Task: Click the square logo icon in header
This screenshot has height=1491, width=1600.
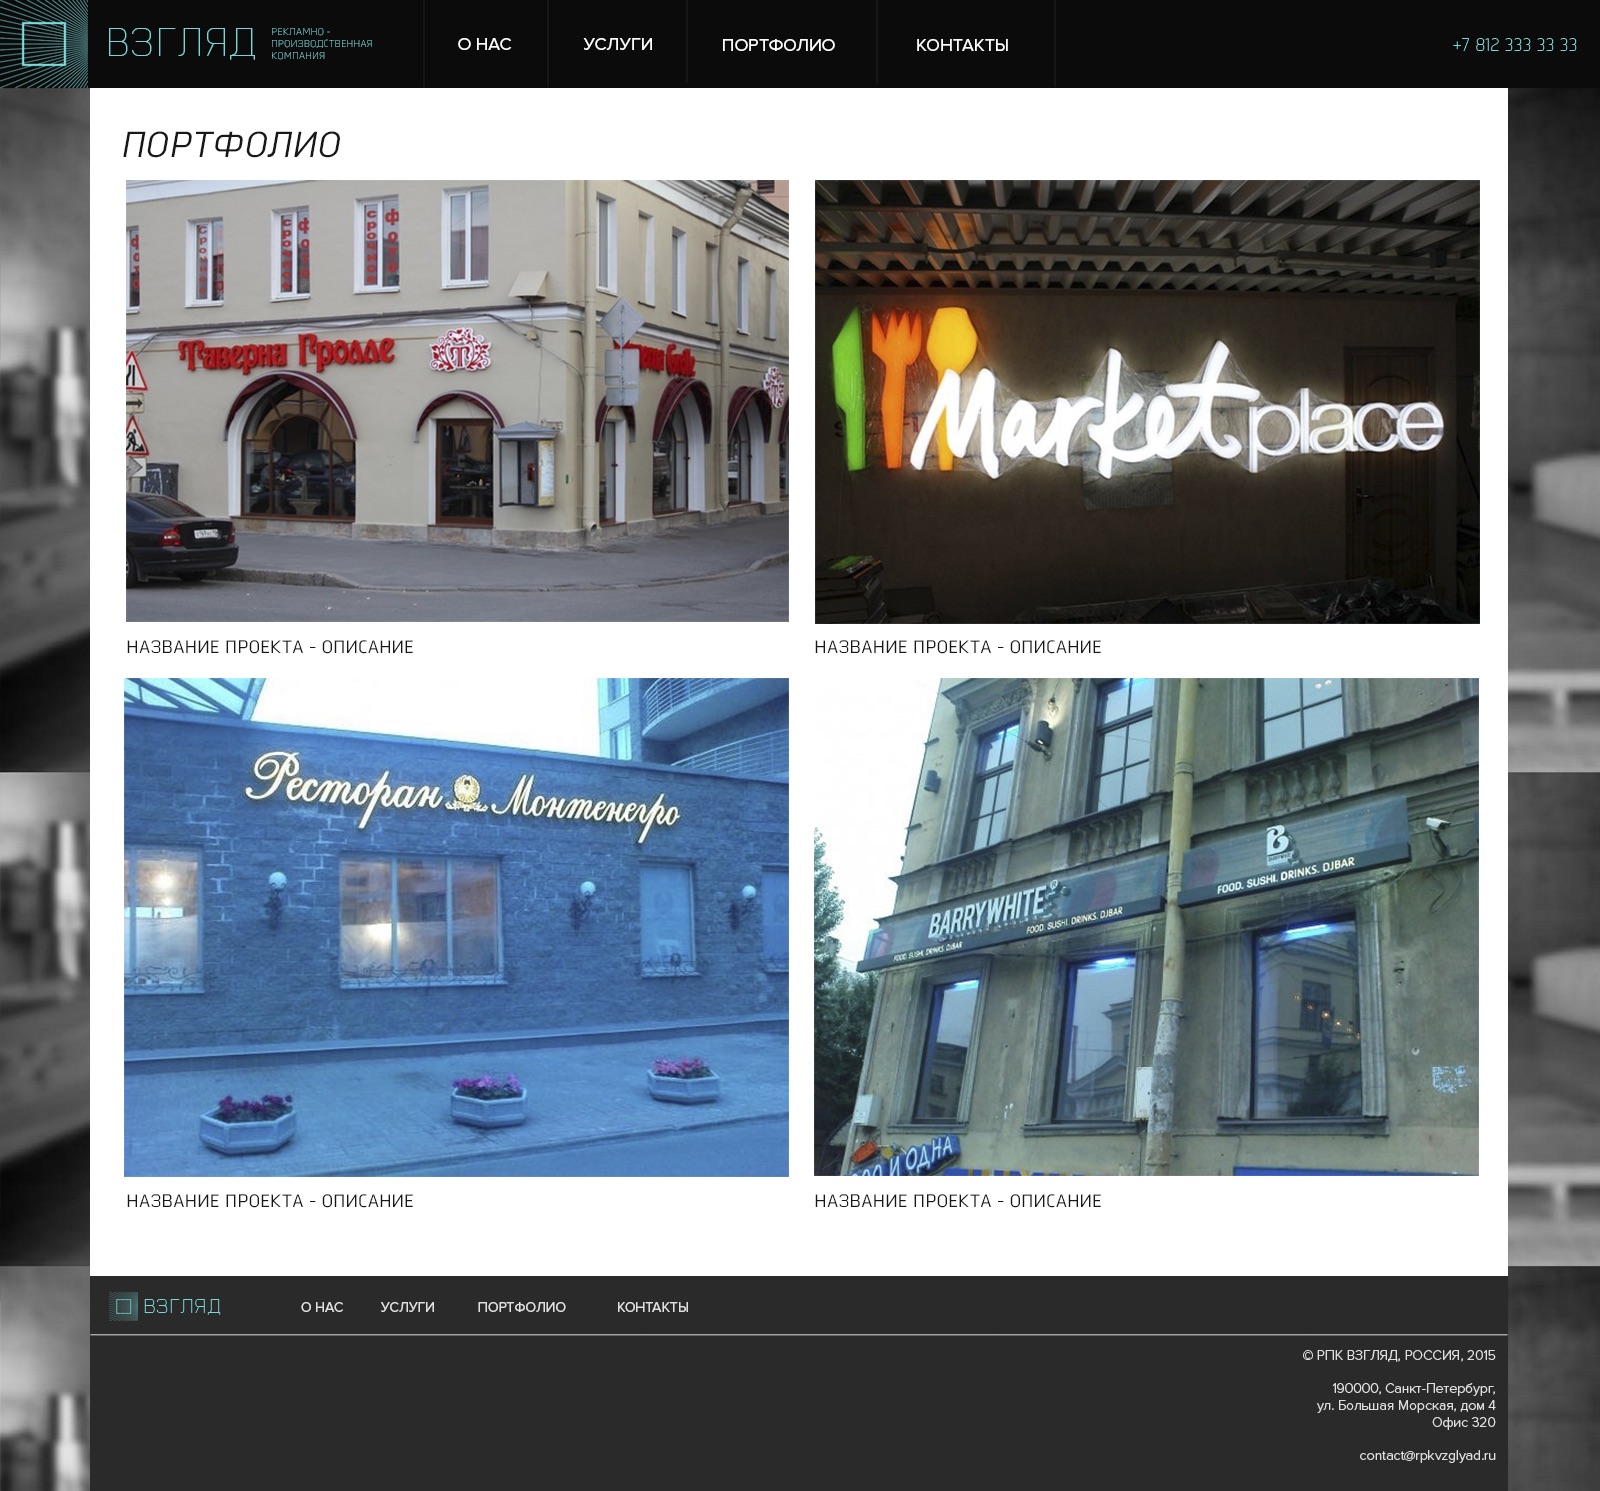Action: (43, 43)
